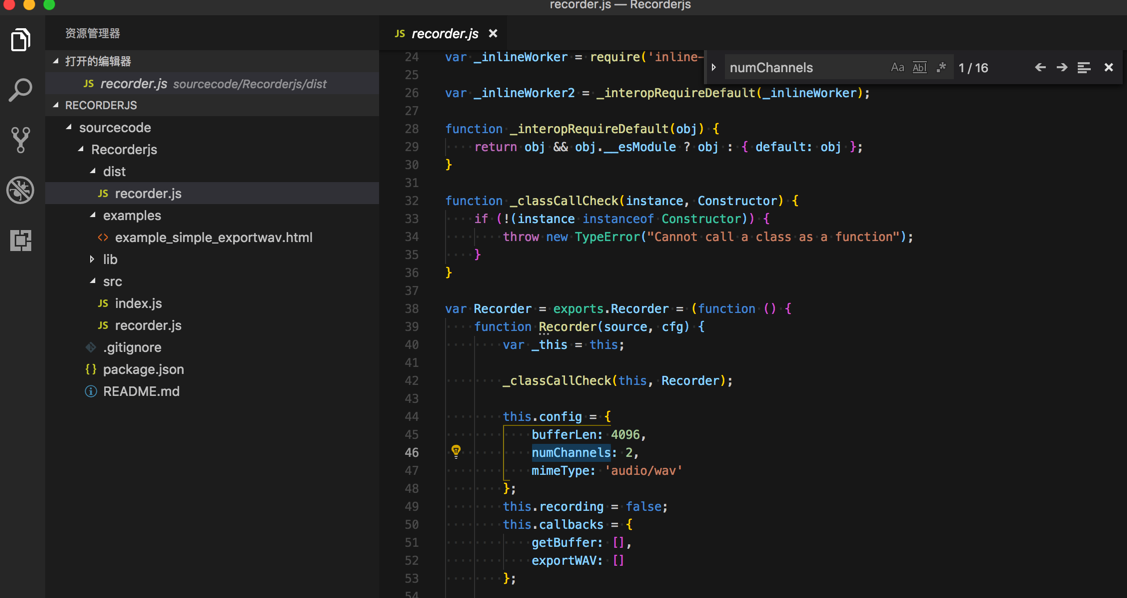This screenshot has width=1127, height=598.
Task: Go to previous match in find widget
Action: pos(1040,68)
